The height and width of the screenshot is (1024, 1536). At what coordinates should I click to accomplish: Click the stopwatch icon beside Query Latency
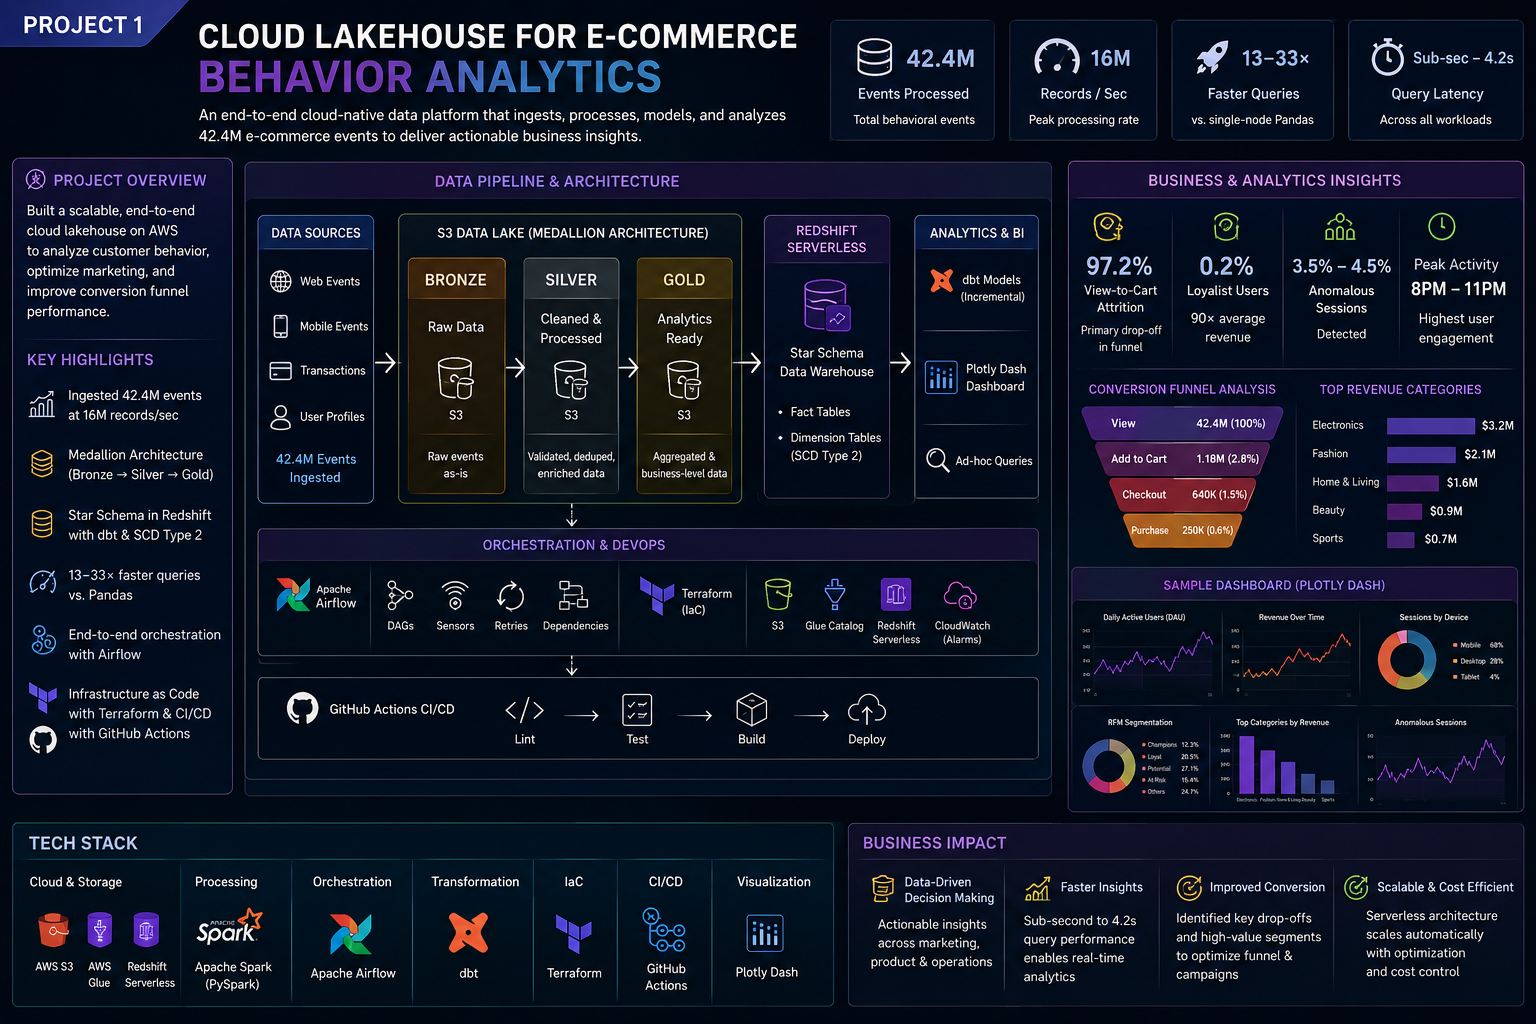(x=1387, y=57)
